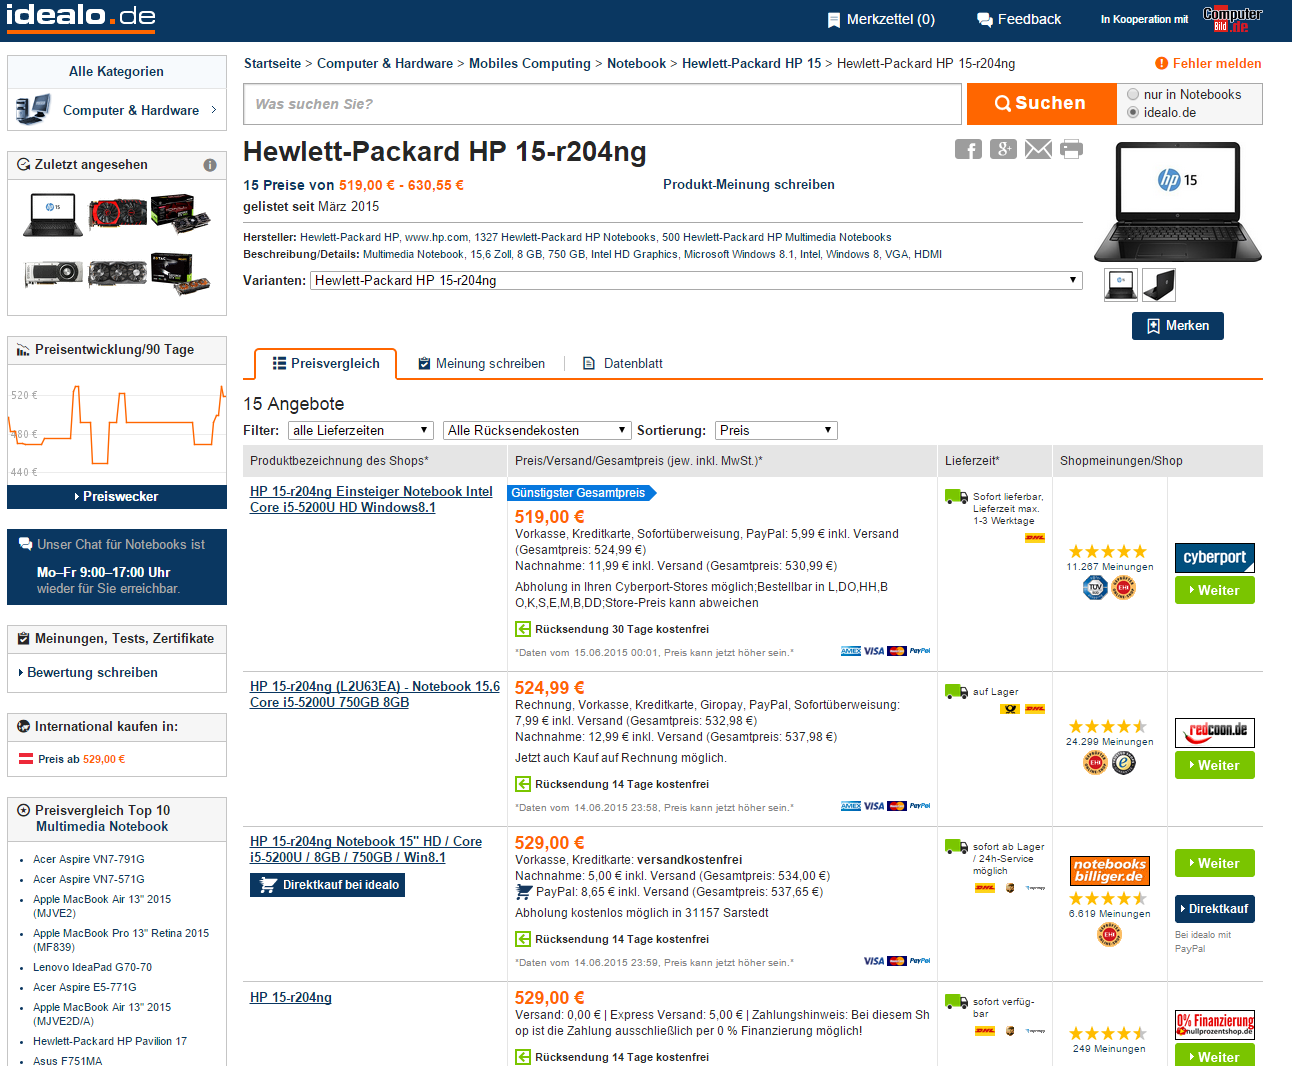This screenshot has width=1292, height=1066.
Task: Click the Direktkauf bei idealo button
Action: [x=328, y=885]
